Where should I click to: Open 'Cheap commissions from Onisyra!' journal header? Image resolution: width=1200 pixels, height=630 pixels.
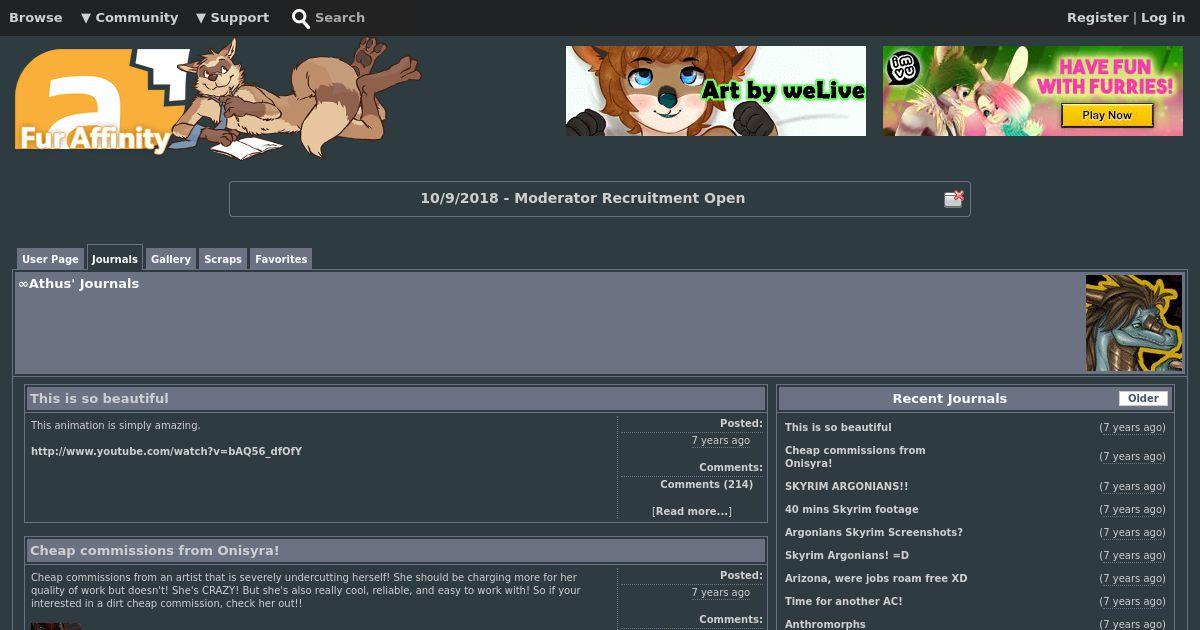155,550
